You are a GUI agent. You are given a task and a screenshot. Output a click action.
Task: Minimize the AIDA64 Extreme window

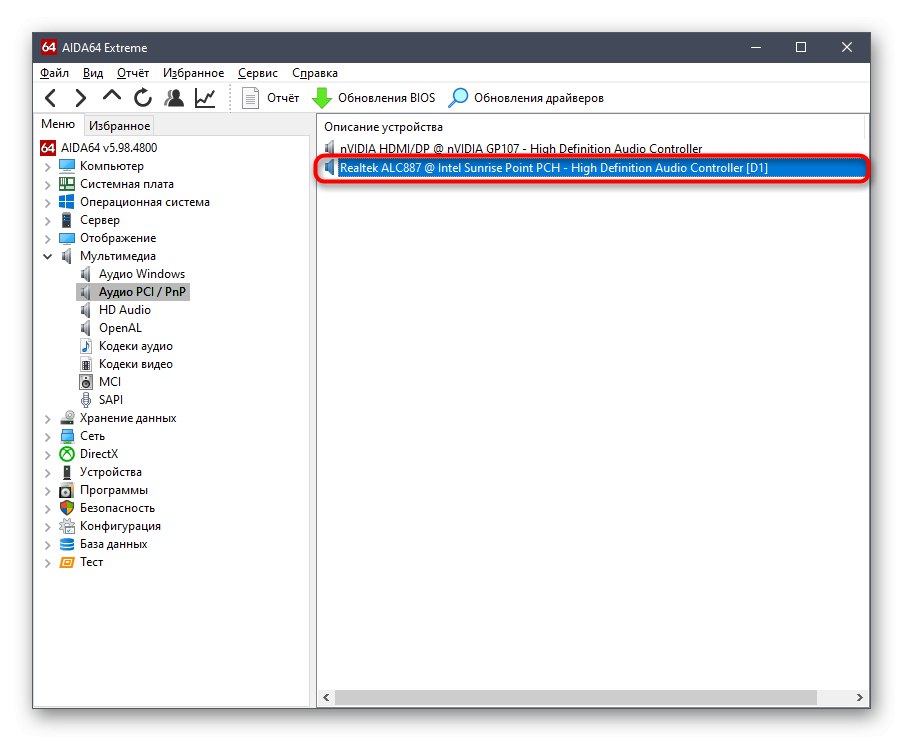pos(756,47)
